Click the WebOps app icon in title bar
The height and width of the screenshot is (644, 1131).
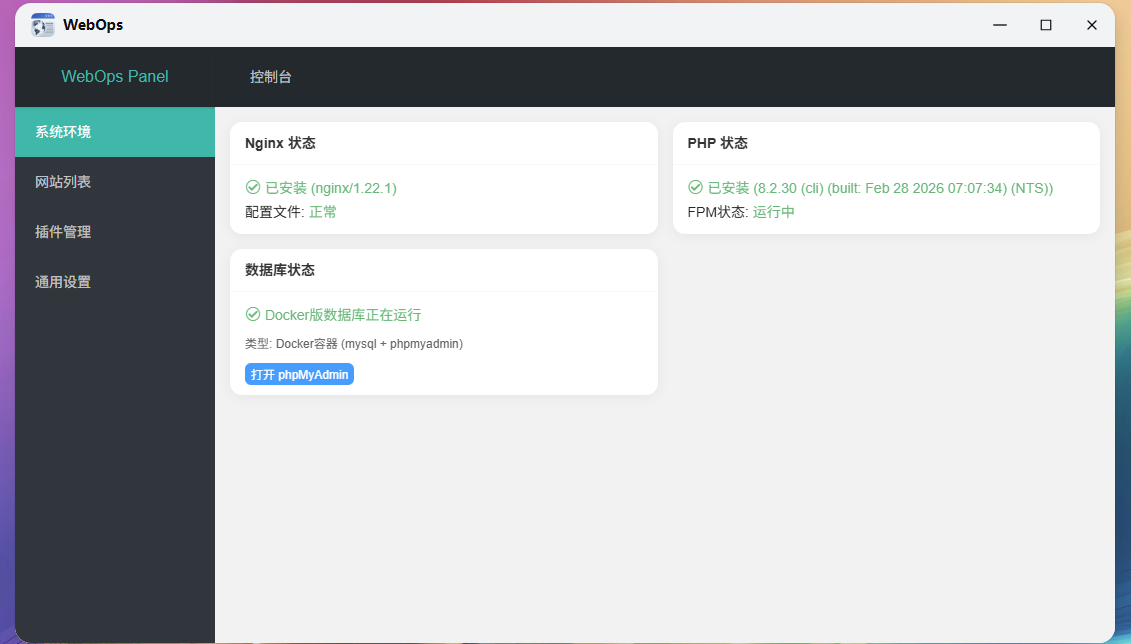point(43,25)
